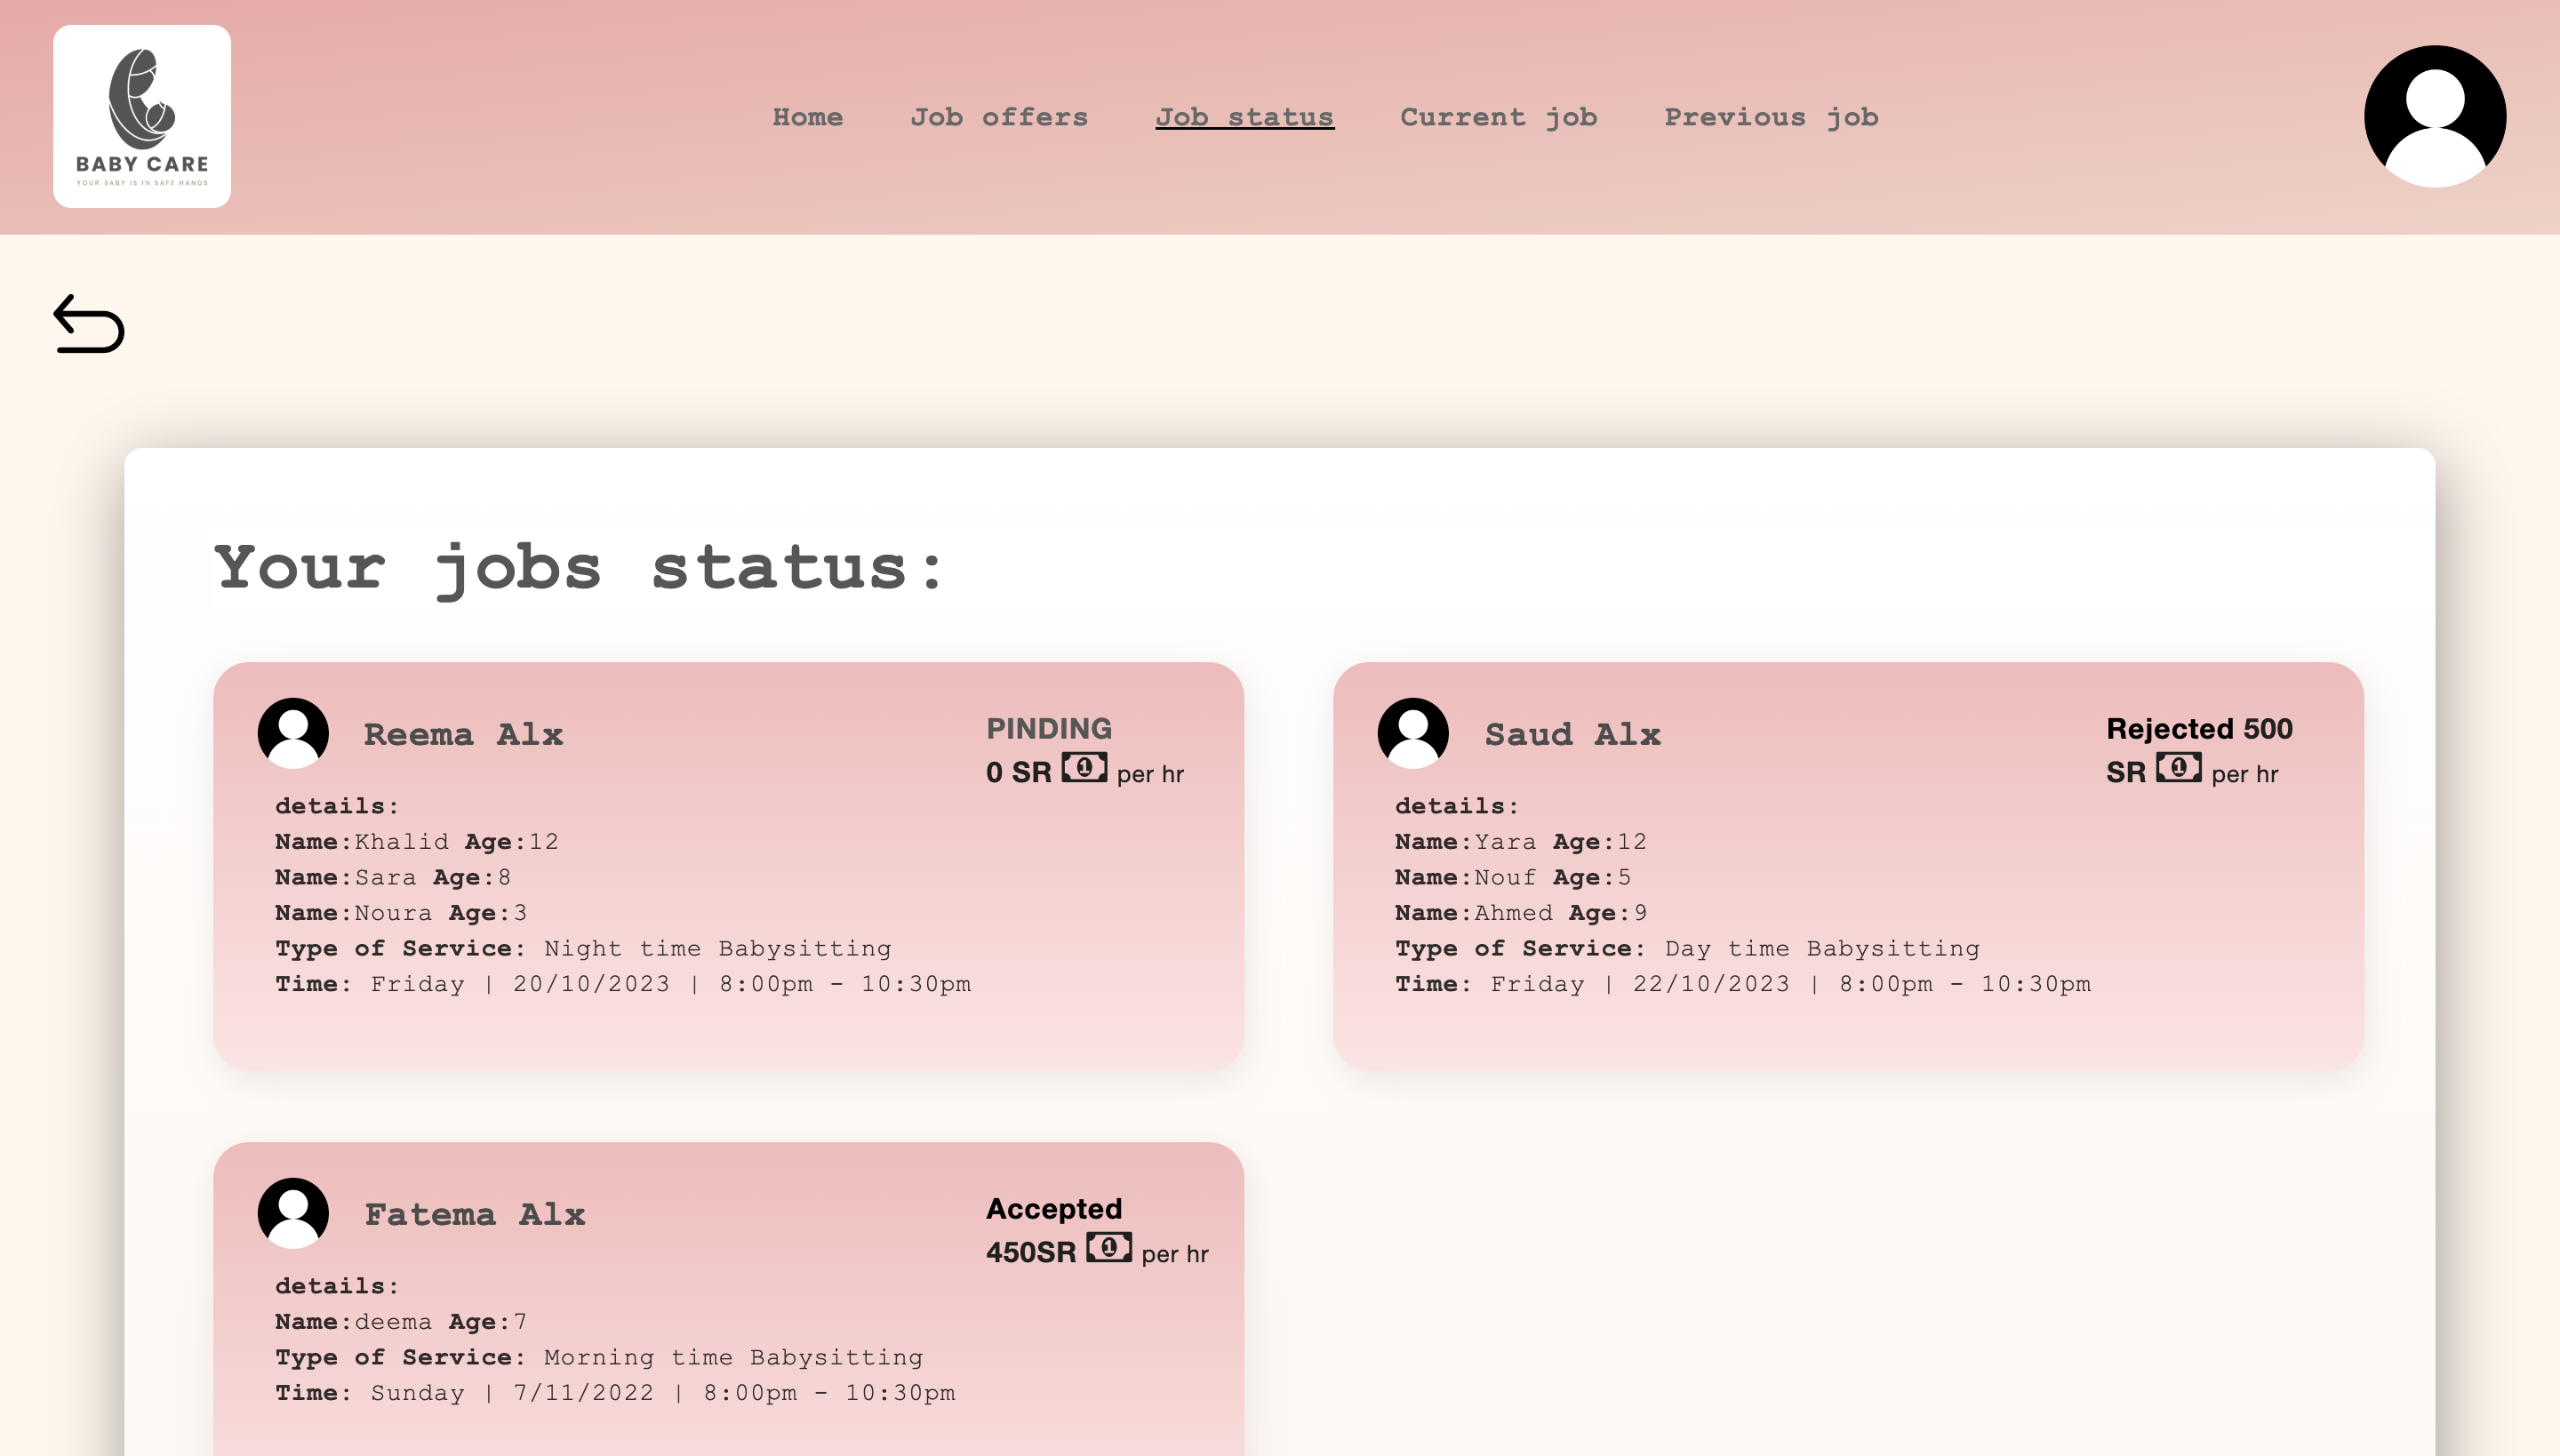Click the name Saud Alx

[x=1573, y=734]
